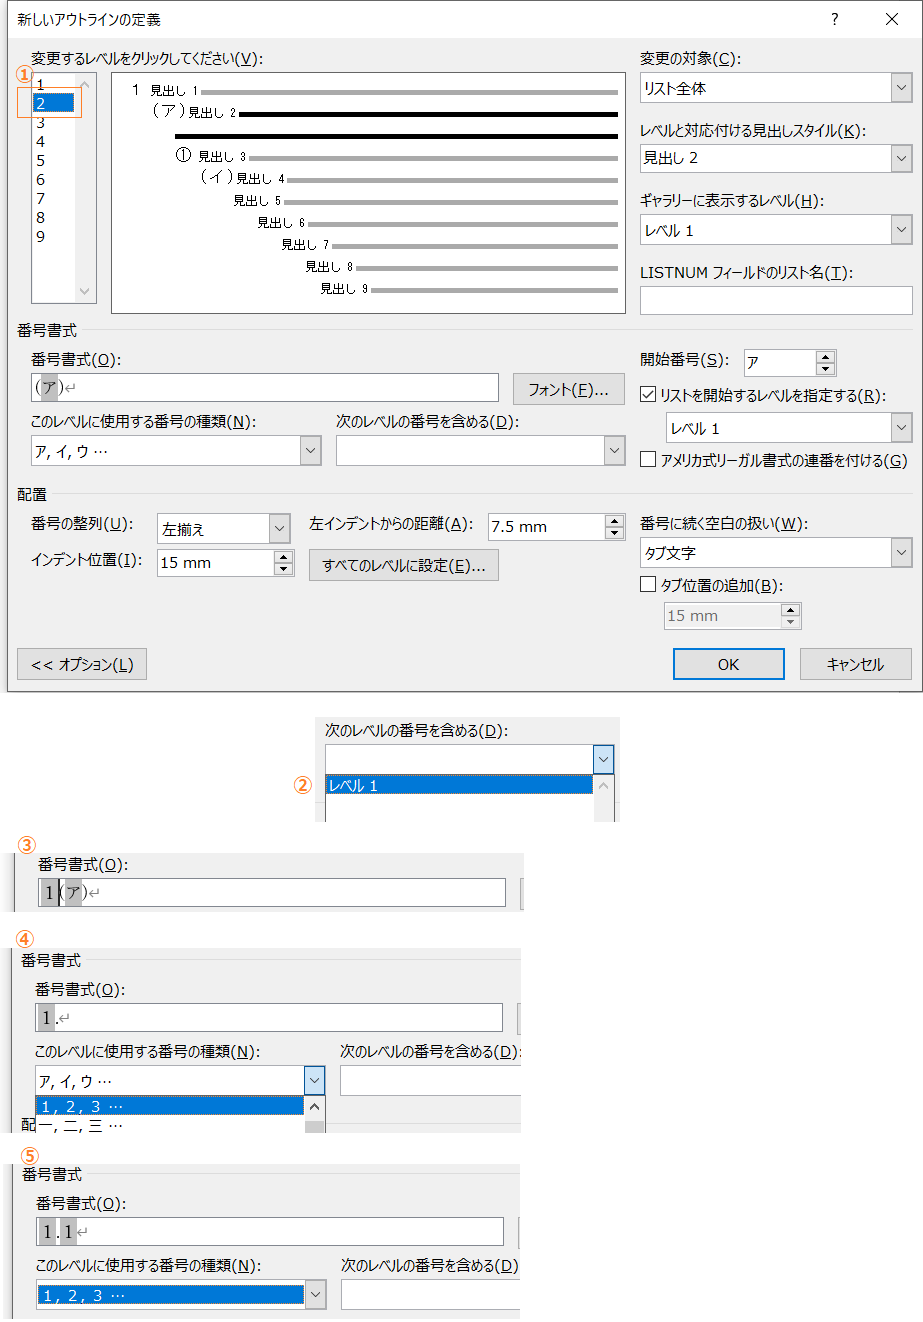Increase the 開始番号 start number spinner
This screenshot has width=923, height=1322.
tap(825, 357)
